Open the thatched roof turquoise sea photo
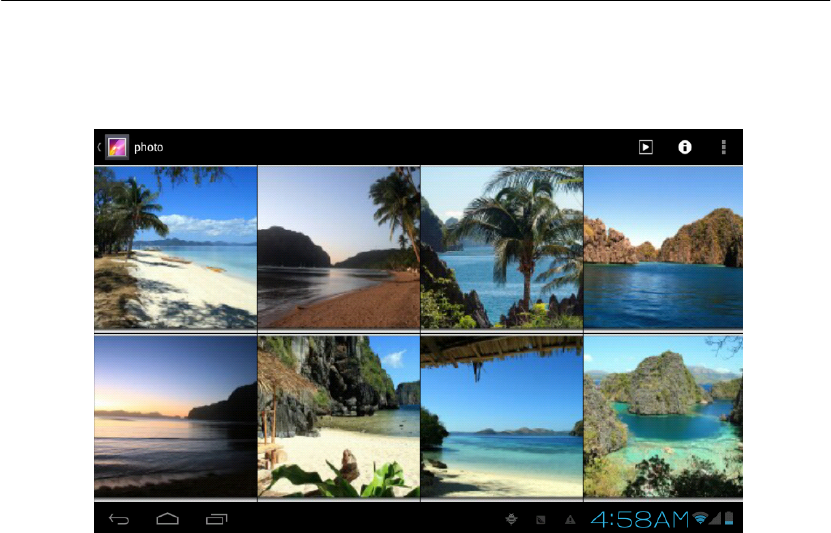The width and height of the screenshot is (831, 533). [x=502, y=416]
